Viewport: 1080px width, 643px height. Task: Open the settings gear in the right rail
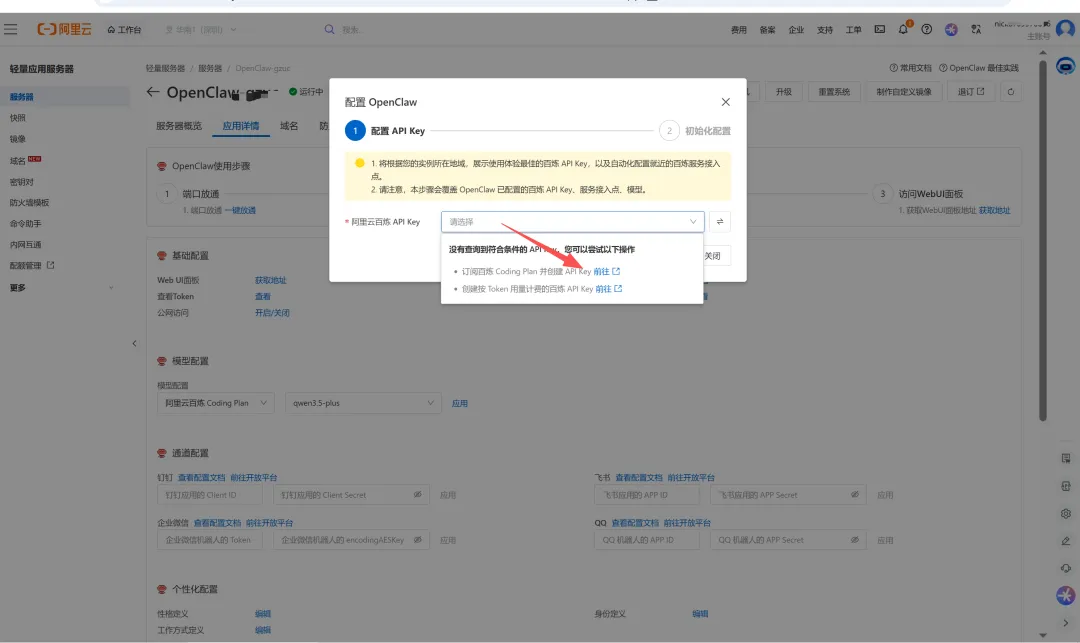[x=1066, y=514]
